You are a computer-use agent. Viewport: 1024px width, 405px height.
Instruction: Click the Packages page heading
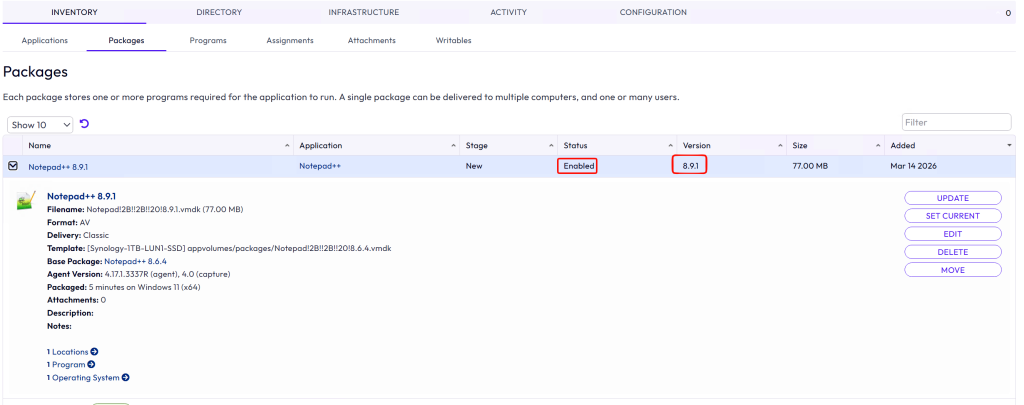coord(35,72)
